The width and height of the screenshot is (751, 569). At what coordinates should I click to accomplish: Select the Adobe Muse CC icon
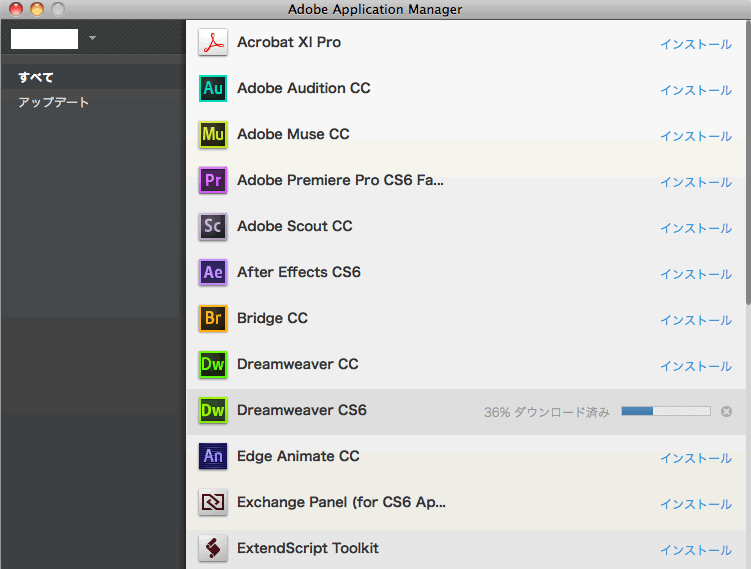point(213,135)
